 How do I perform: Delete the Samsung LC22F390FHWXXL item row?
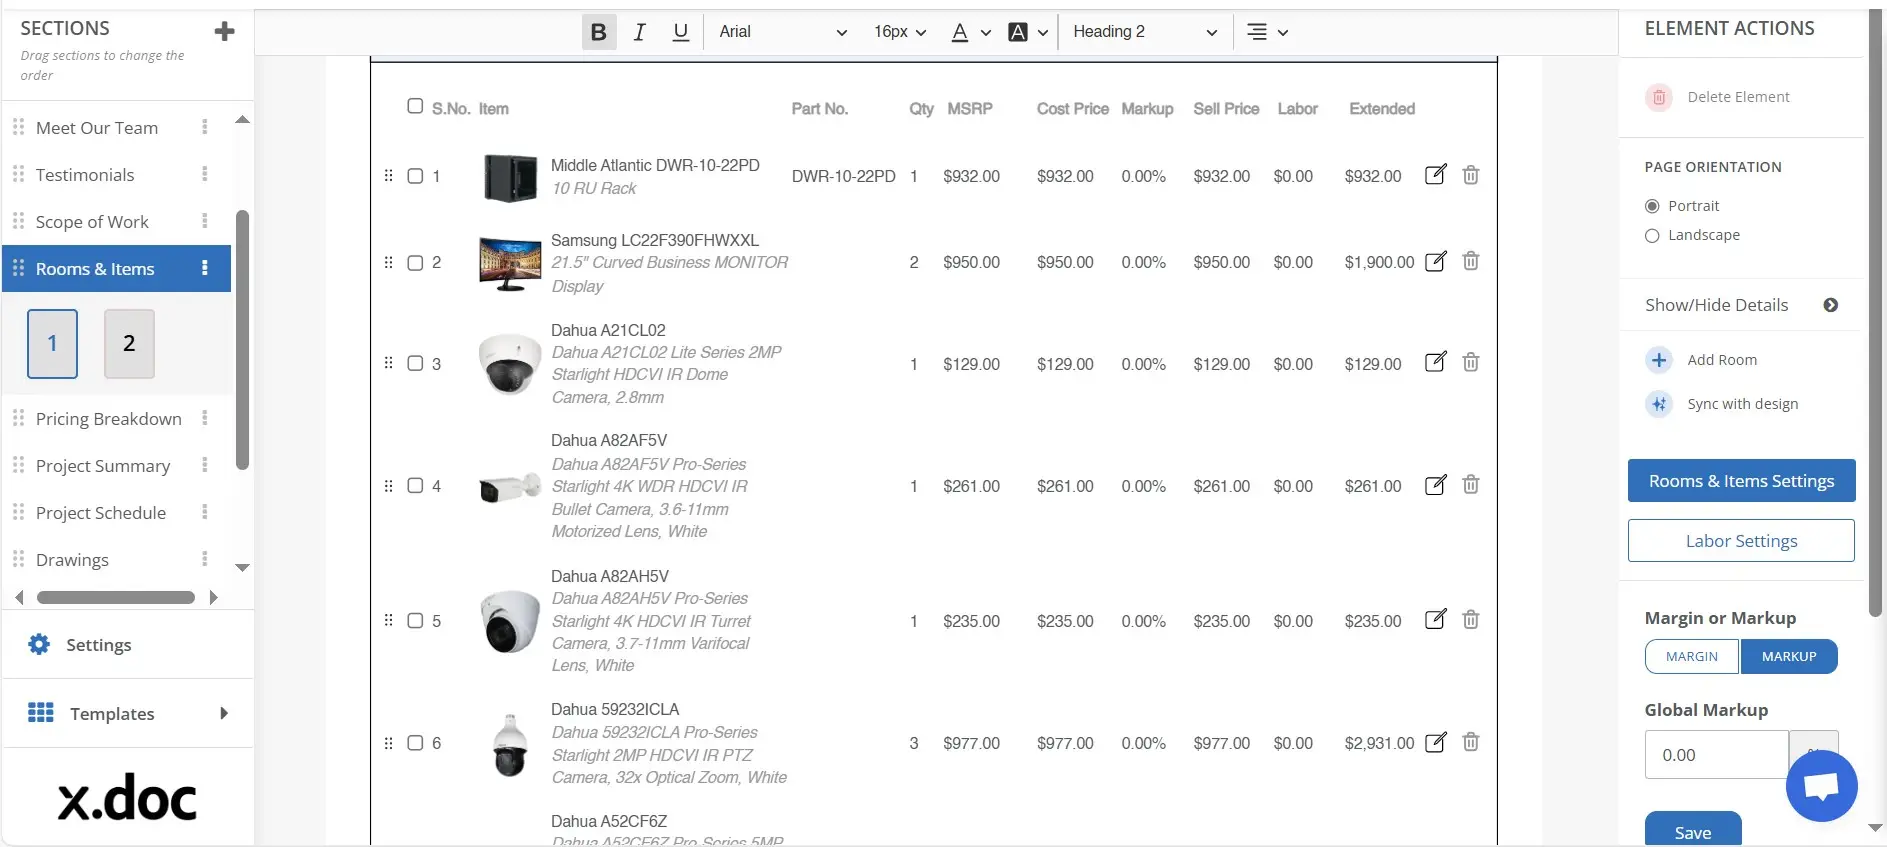tap(1470, 262)
